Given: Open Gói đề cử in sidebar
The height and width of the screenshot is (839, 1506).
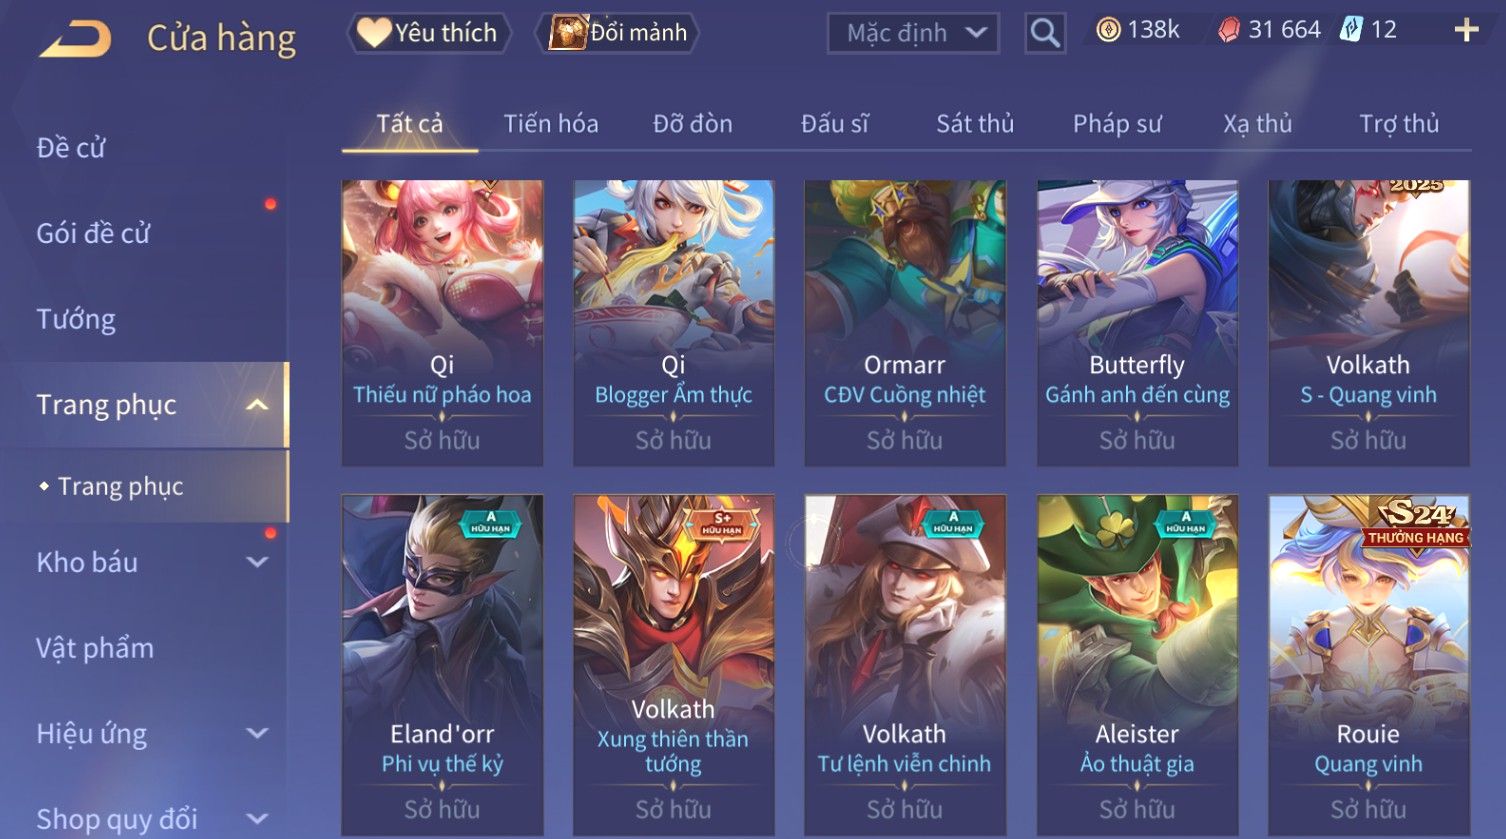Looking at the screenshot, I should coord(93,233).
